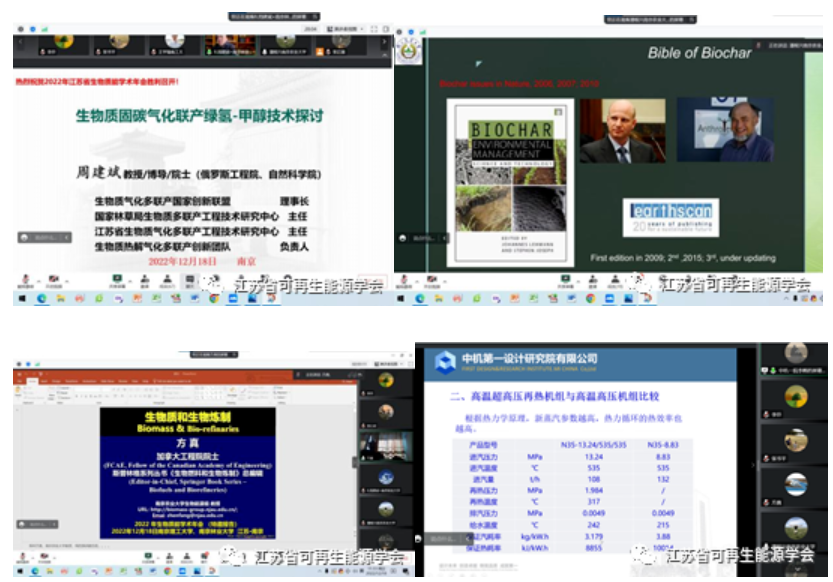The image size is (833, 582).
Task: Mute the microphone in the top-left meeting window
Action: [x=22, y=281]
